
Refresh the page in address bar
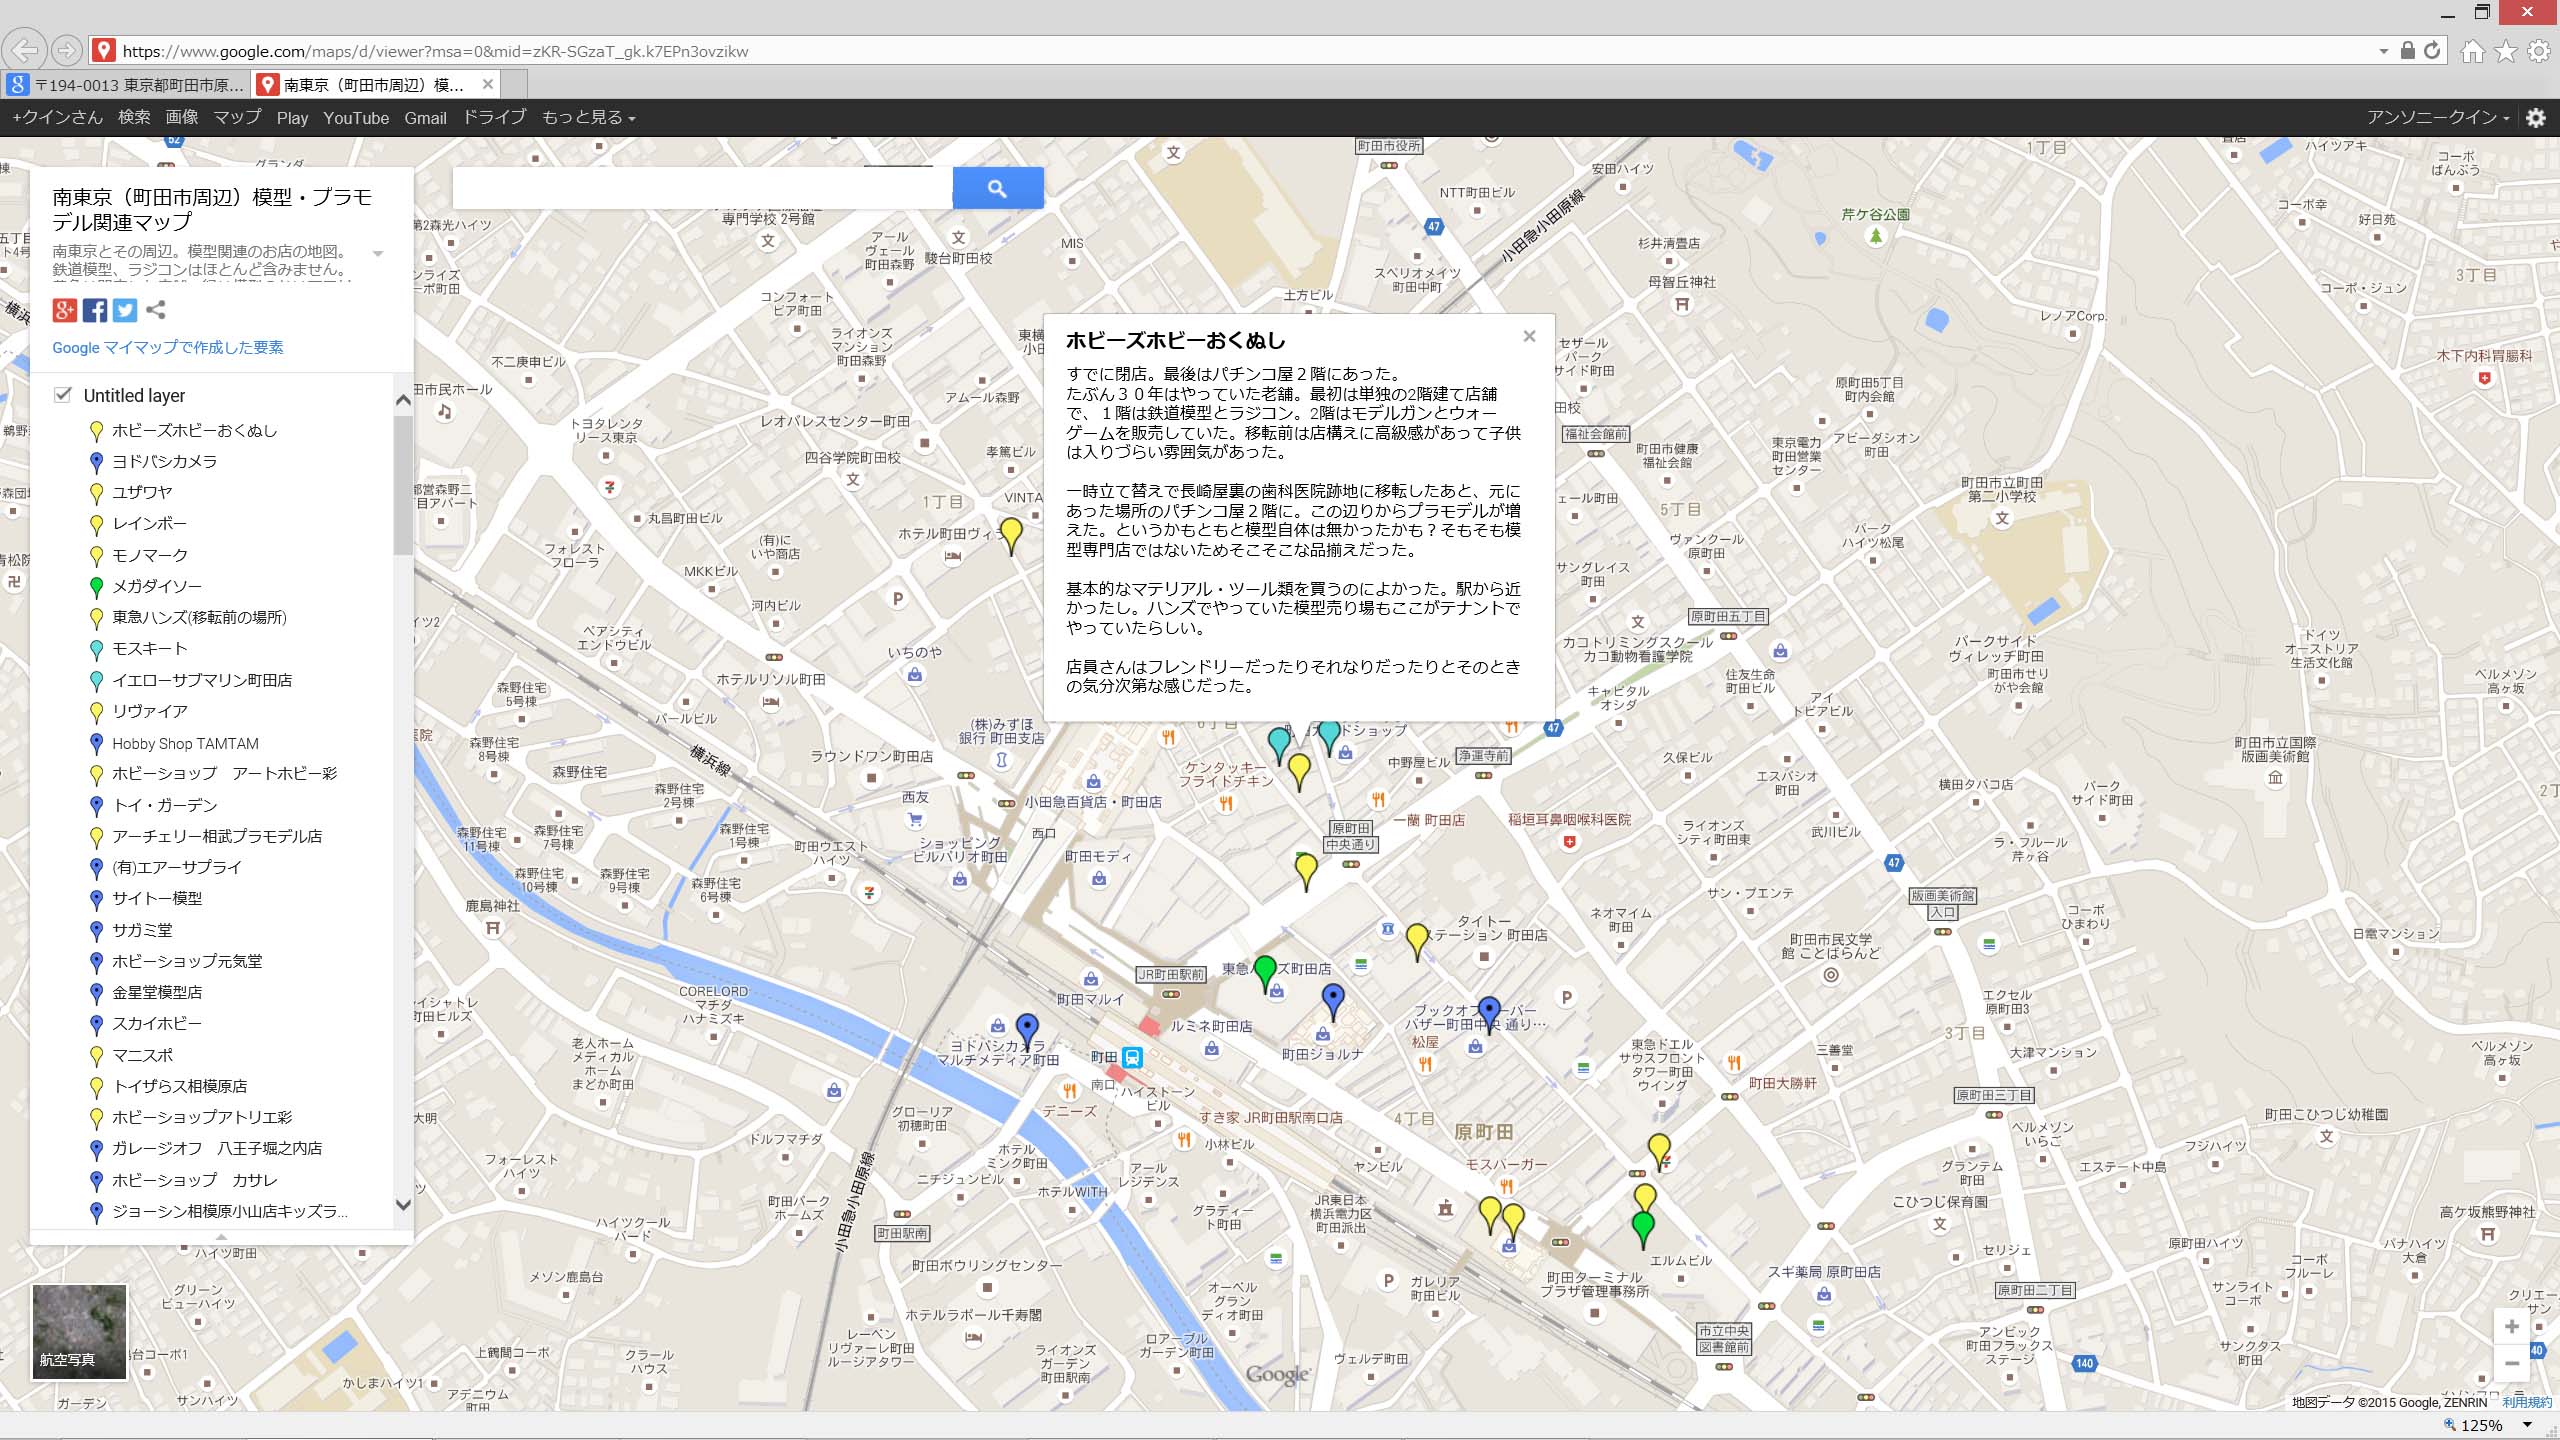[2432, 51]
